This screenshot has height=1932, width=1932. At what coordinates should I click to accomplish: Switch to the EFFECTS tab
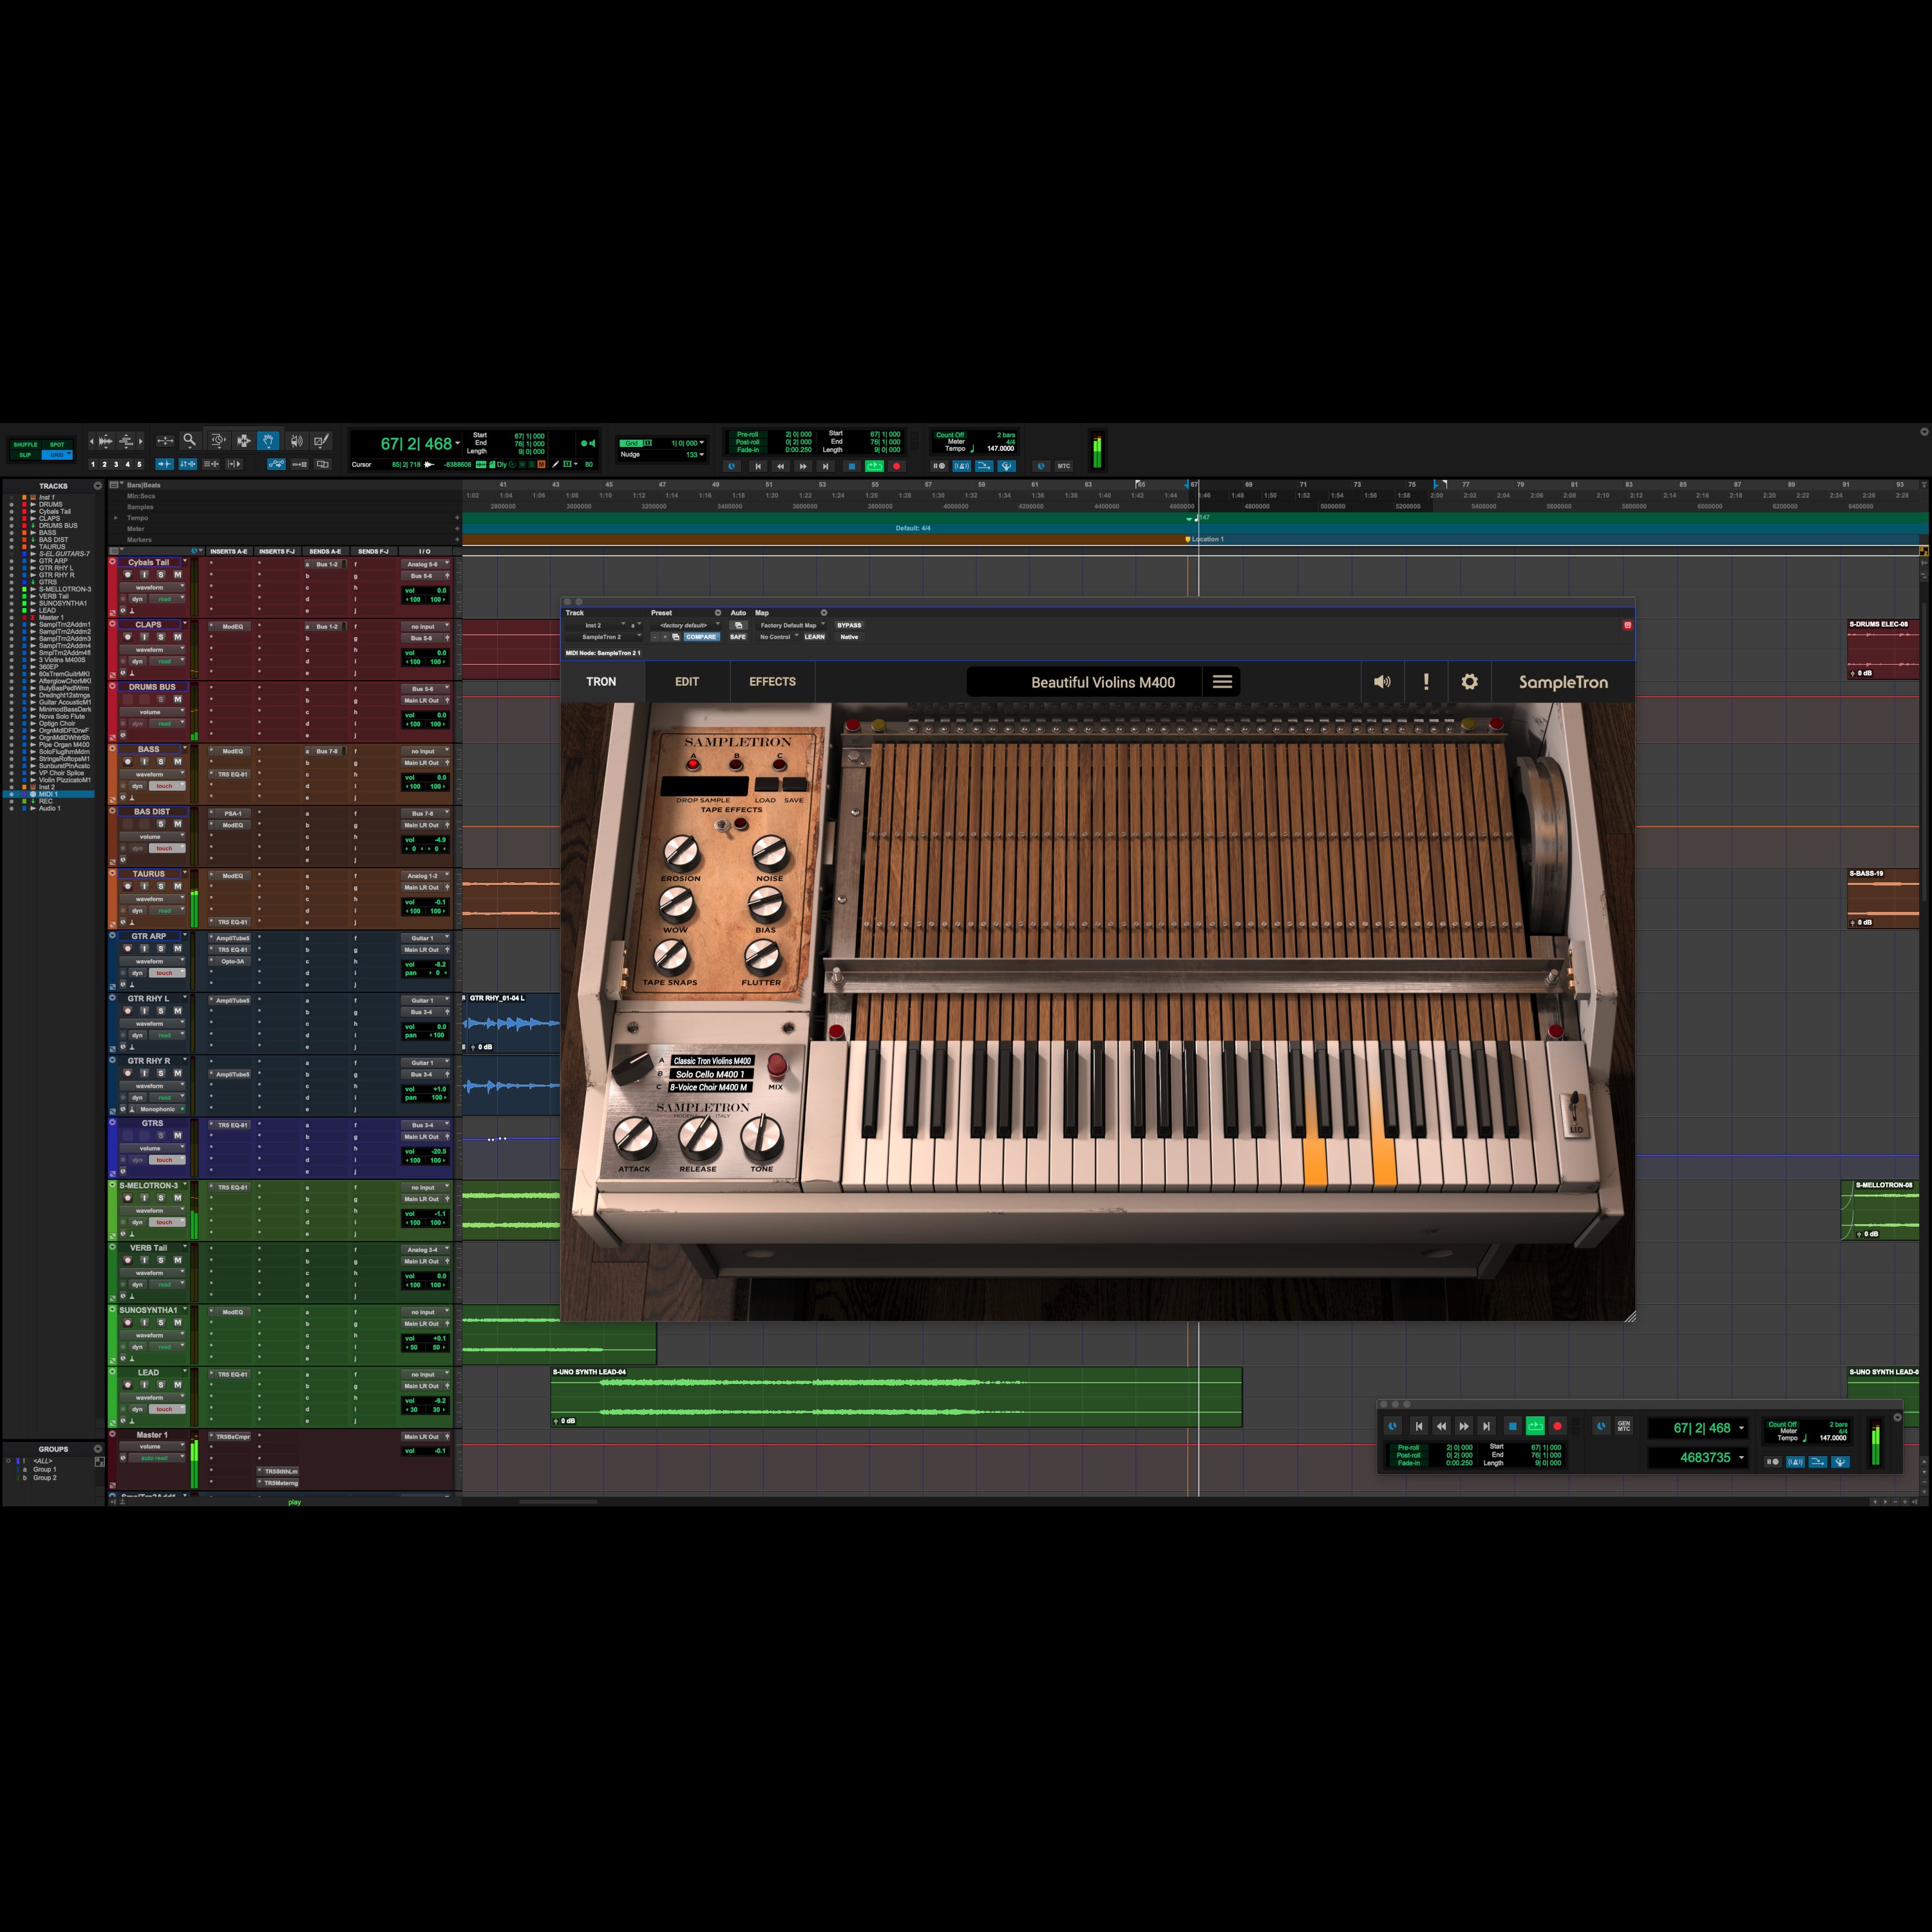click(773, 682)
